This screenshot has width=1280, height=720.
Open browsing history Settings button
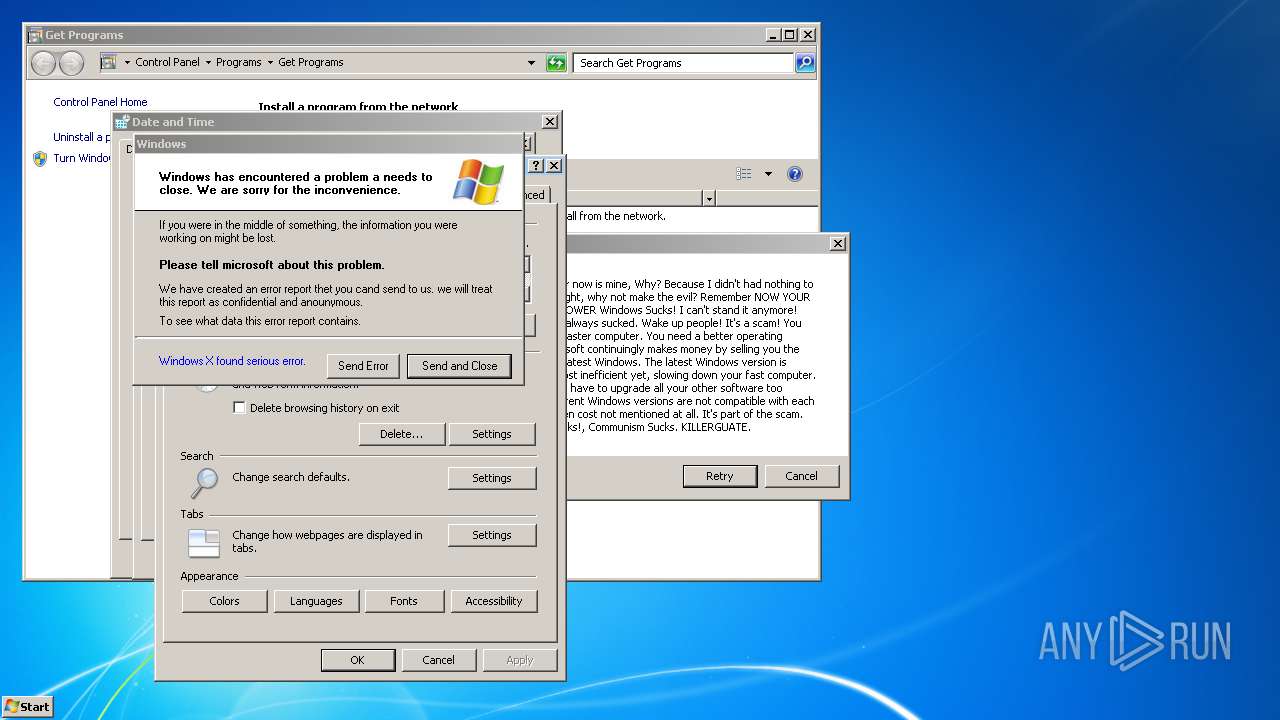[491, 434]
